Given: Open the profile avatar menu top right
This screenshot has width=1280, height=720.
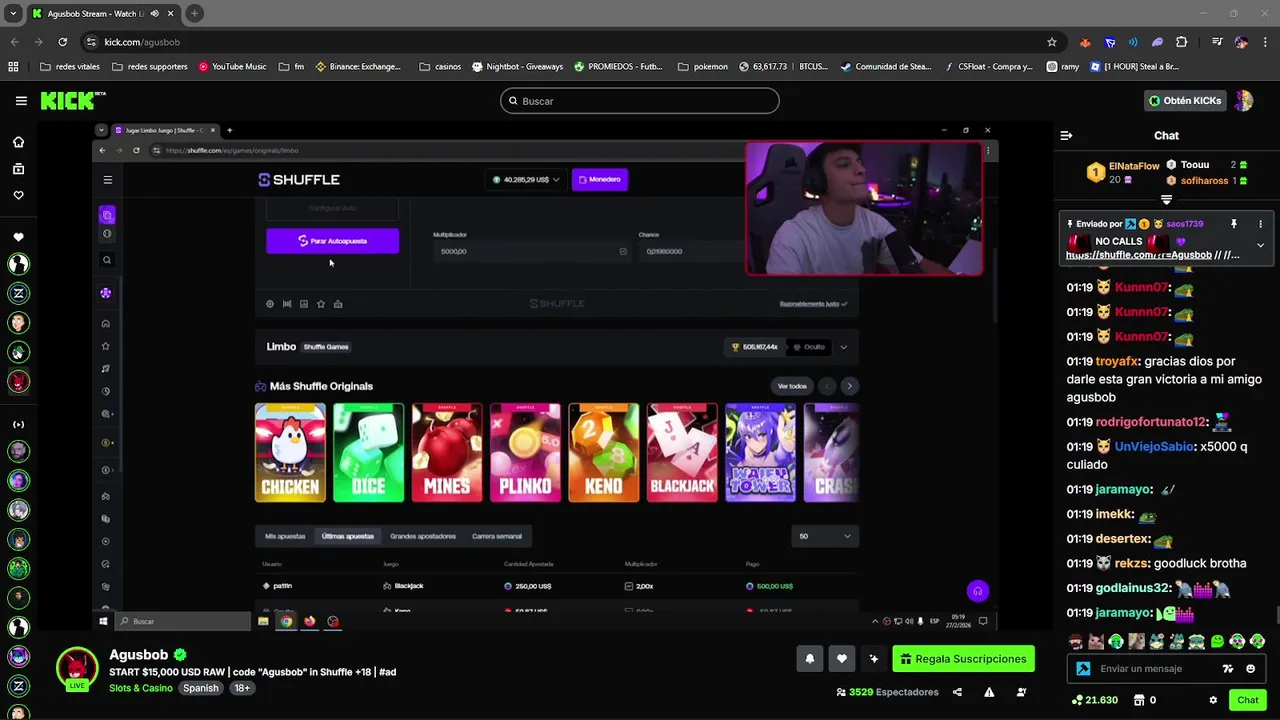Looking at the screenshot, I should coord(1243,101).
